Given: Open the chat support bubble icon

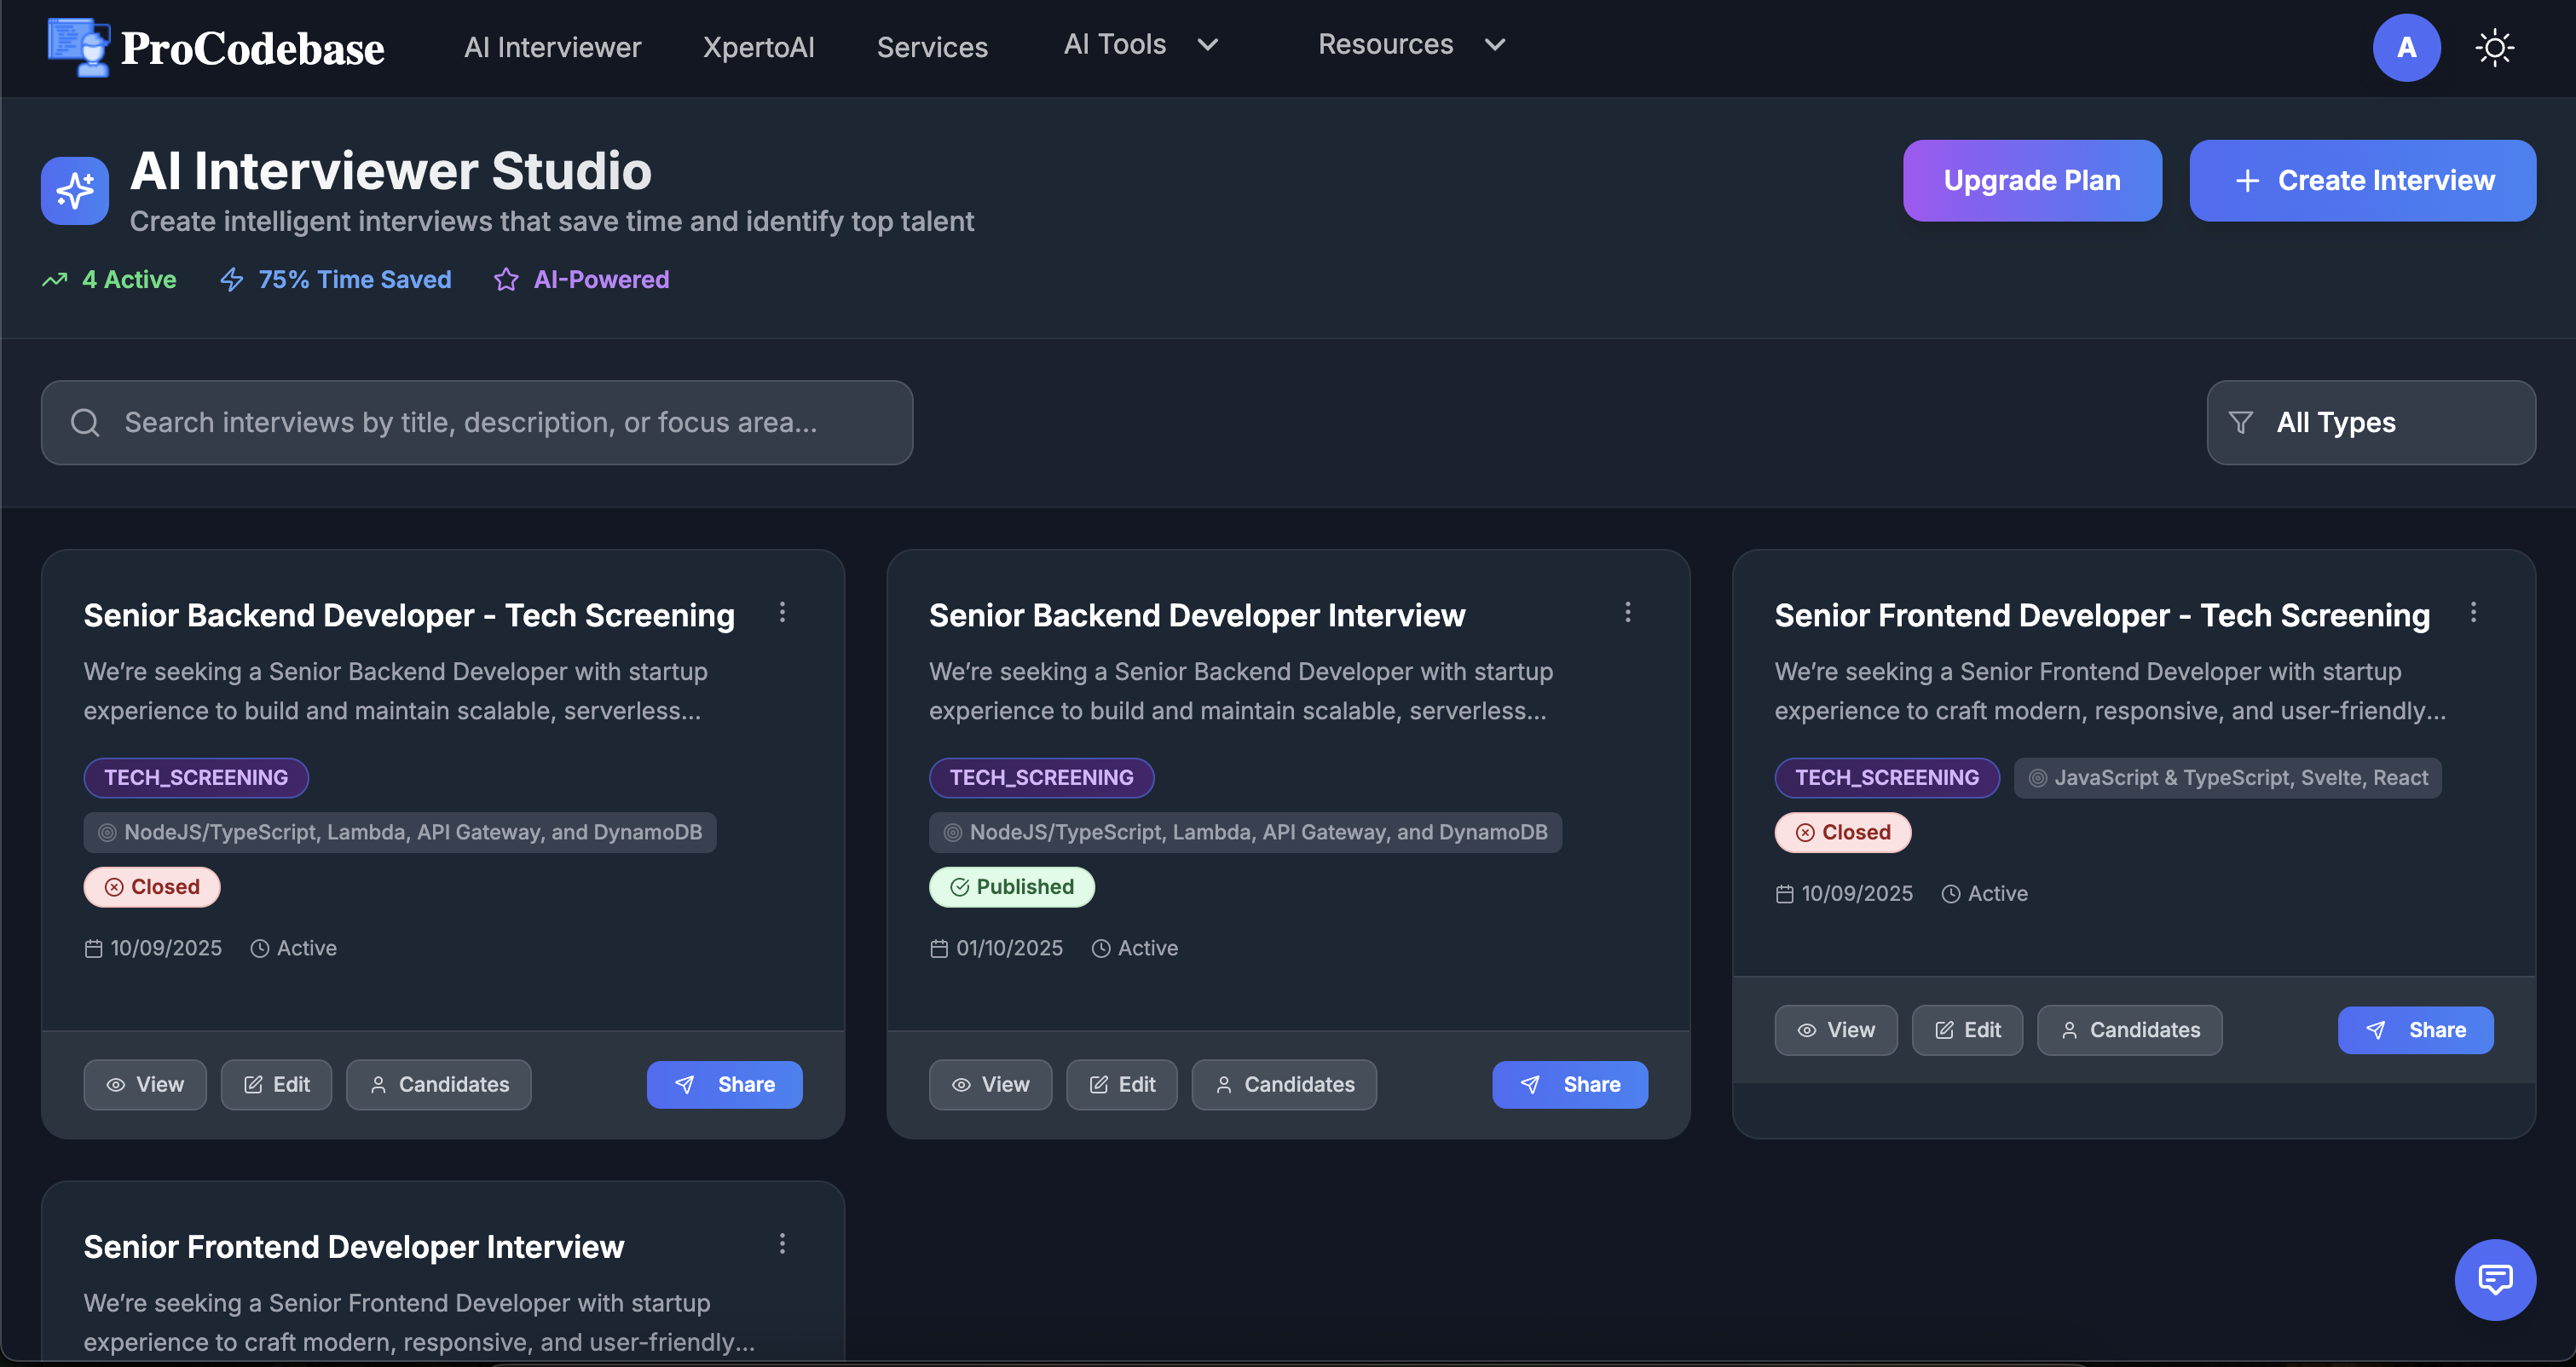Looking at the screenshot, I should pos(2494,1279).
